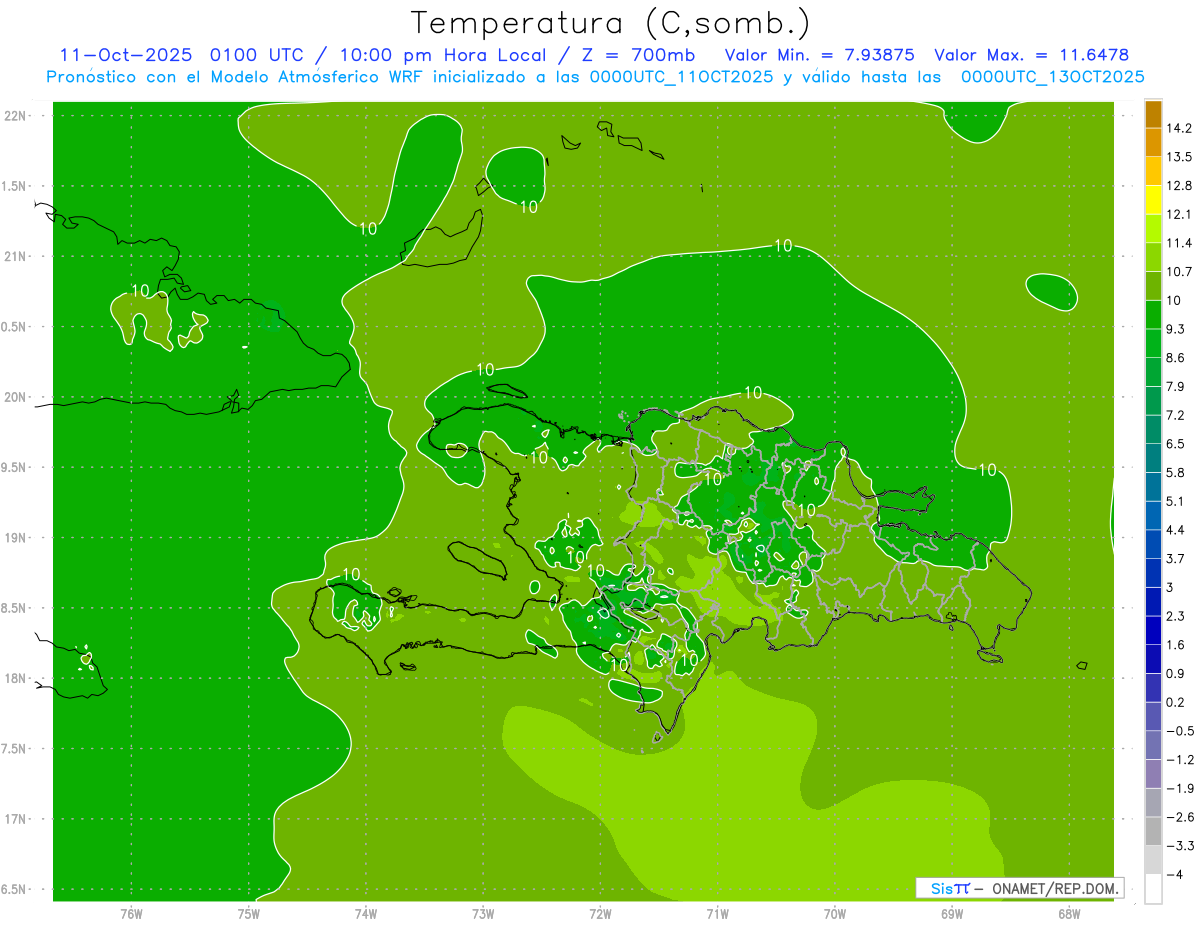Pick the yellow swatch between 12.1 and 12.8

[x=1153, y=200]
